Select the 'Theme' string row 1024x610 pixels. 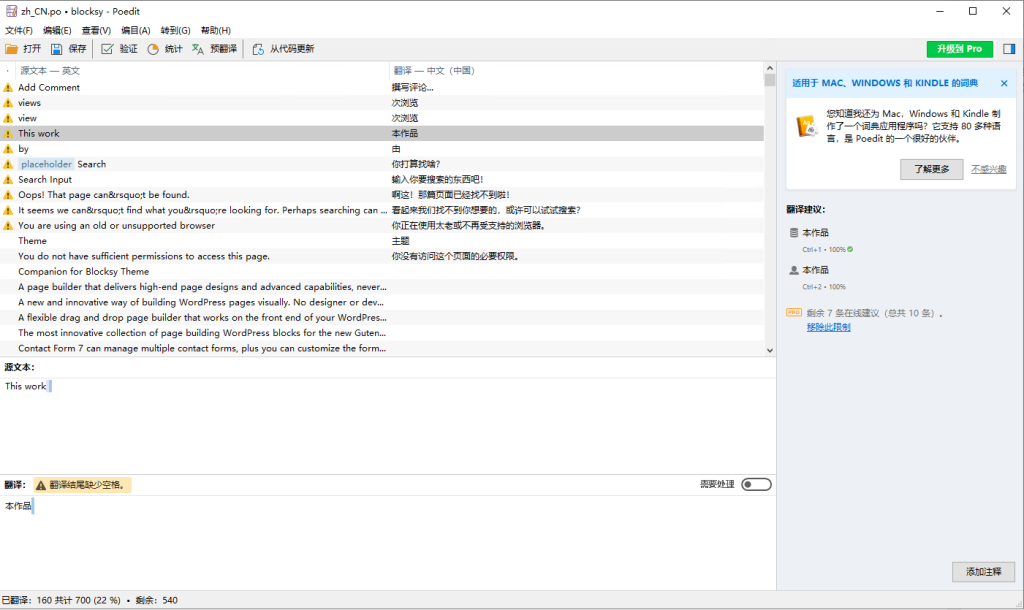(x=382, y=241)
